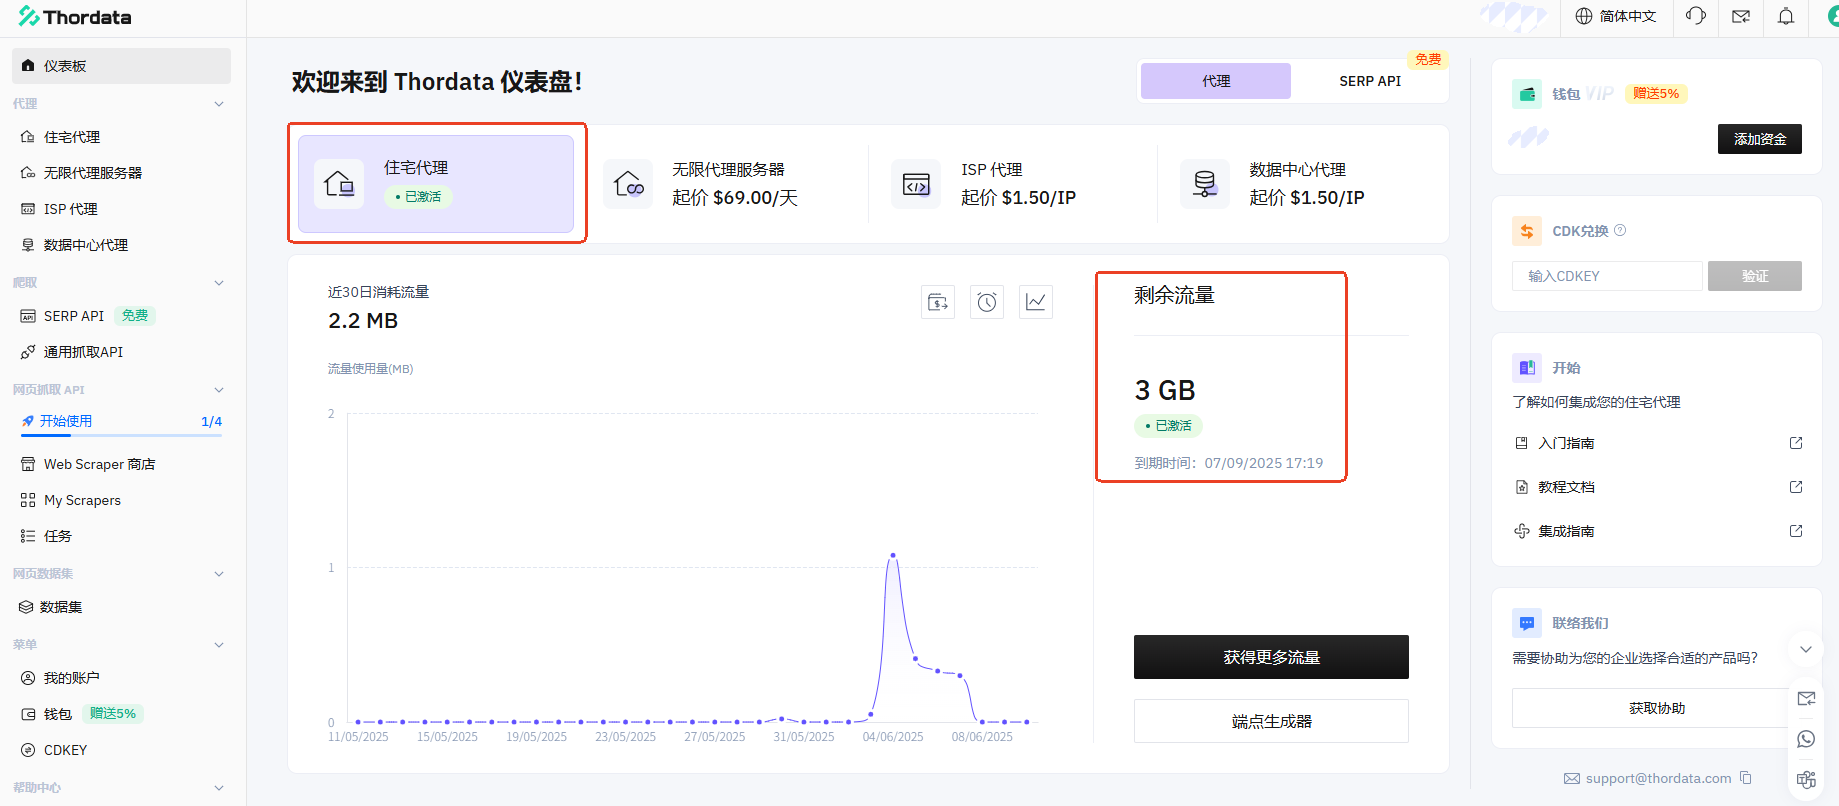The image size is (1839, 806).
Task: Click 获得更多流量 button
Action: (x=1271, y=657)
